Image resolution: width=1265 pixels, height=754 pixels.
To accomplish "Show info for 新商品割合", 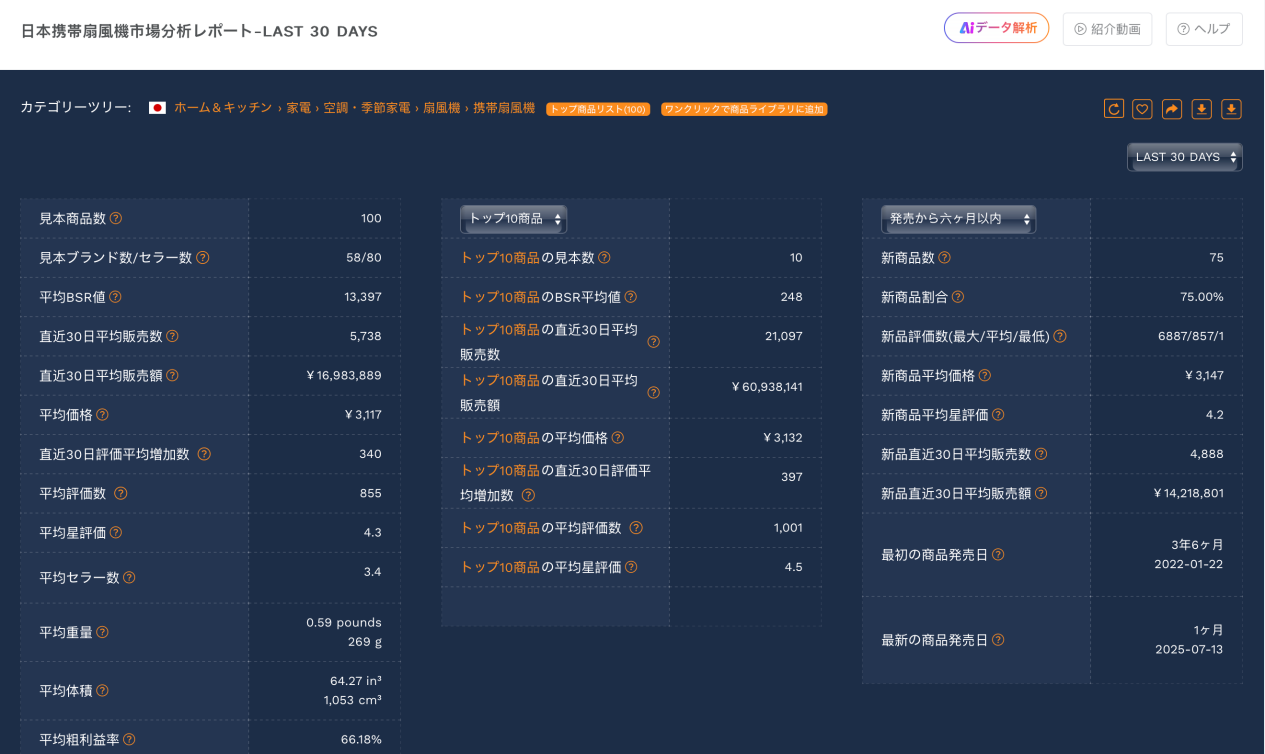I will coord(958,297).
